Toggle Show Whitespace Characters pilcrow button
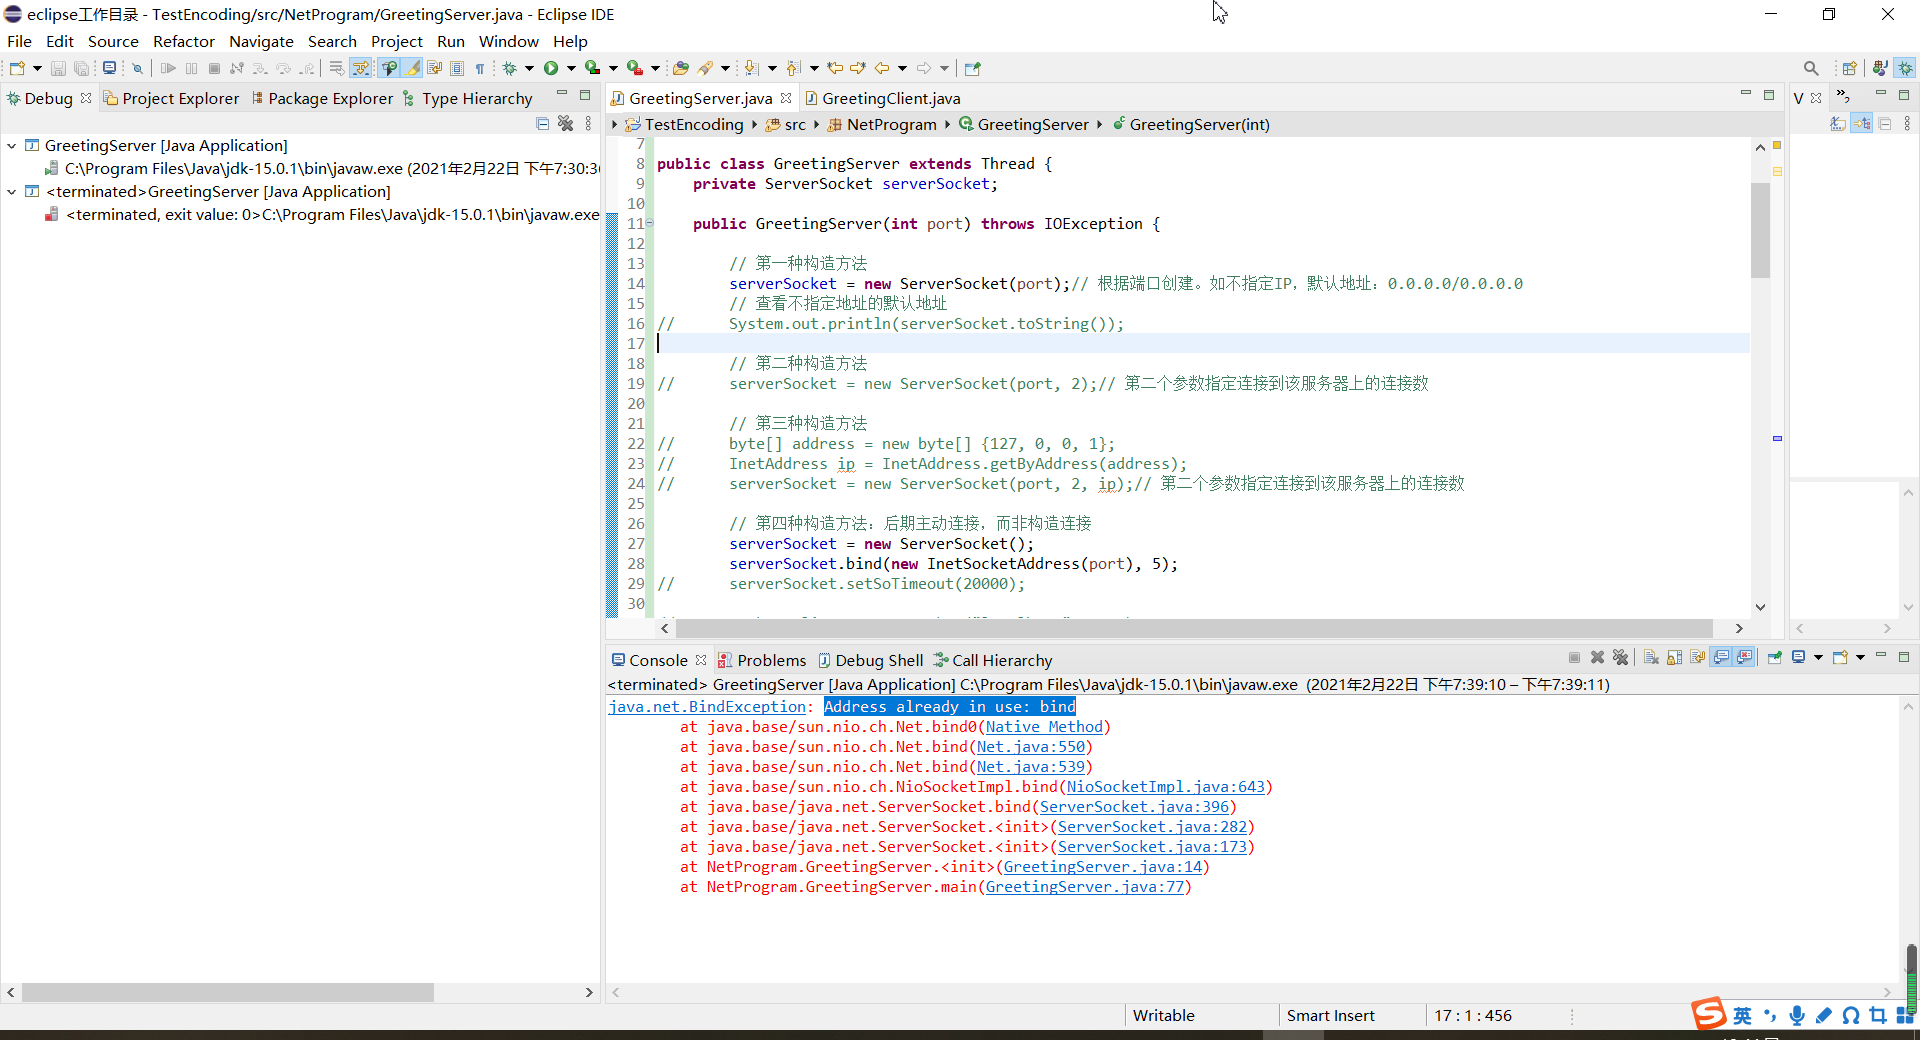 [479, 68]
